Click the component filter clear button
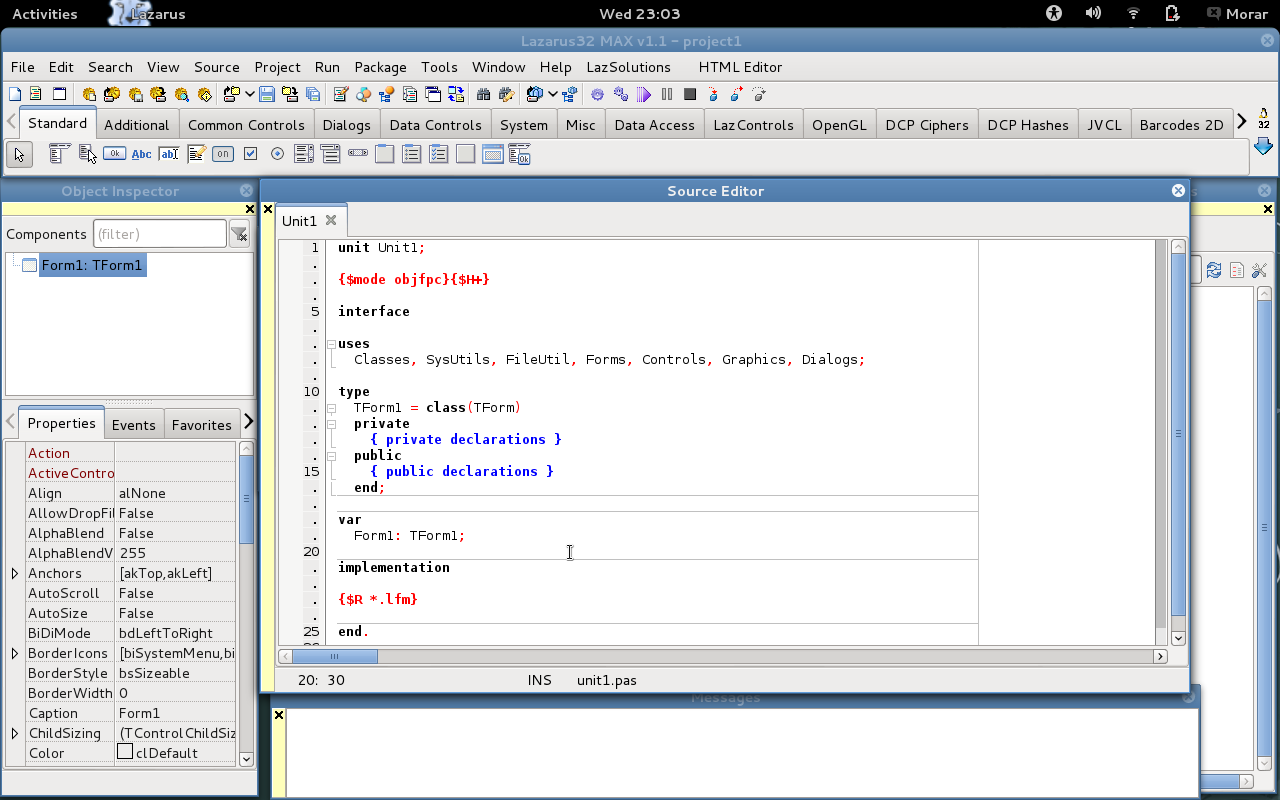The image size is (1280, 800). click(x=239, y=235)
